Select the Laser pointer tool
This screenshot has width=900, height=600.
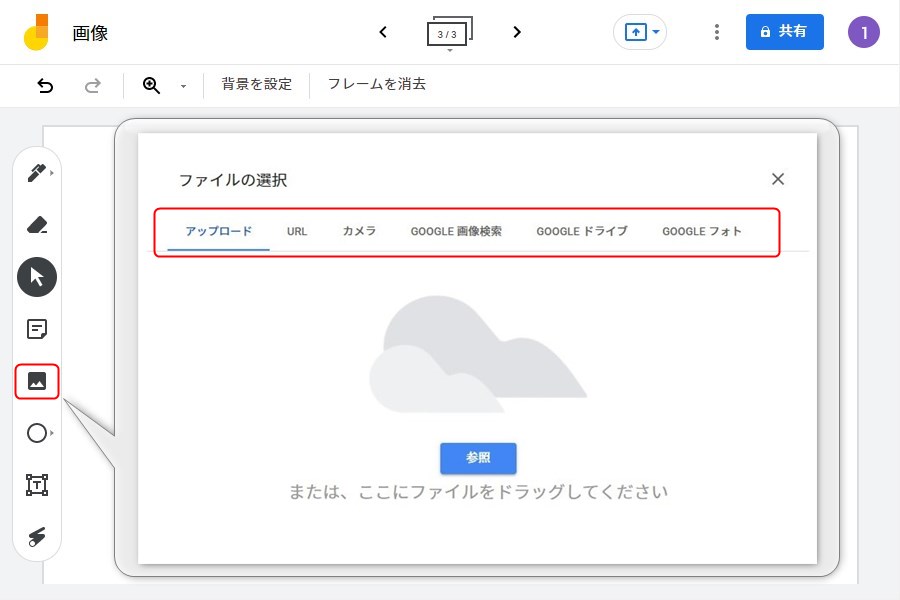[37, 536]
